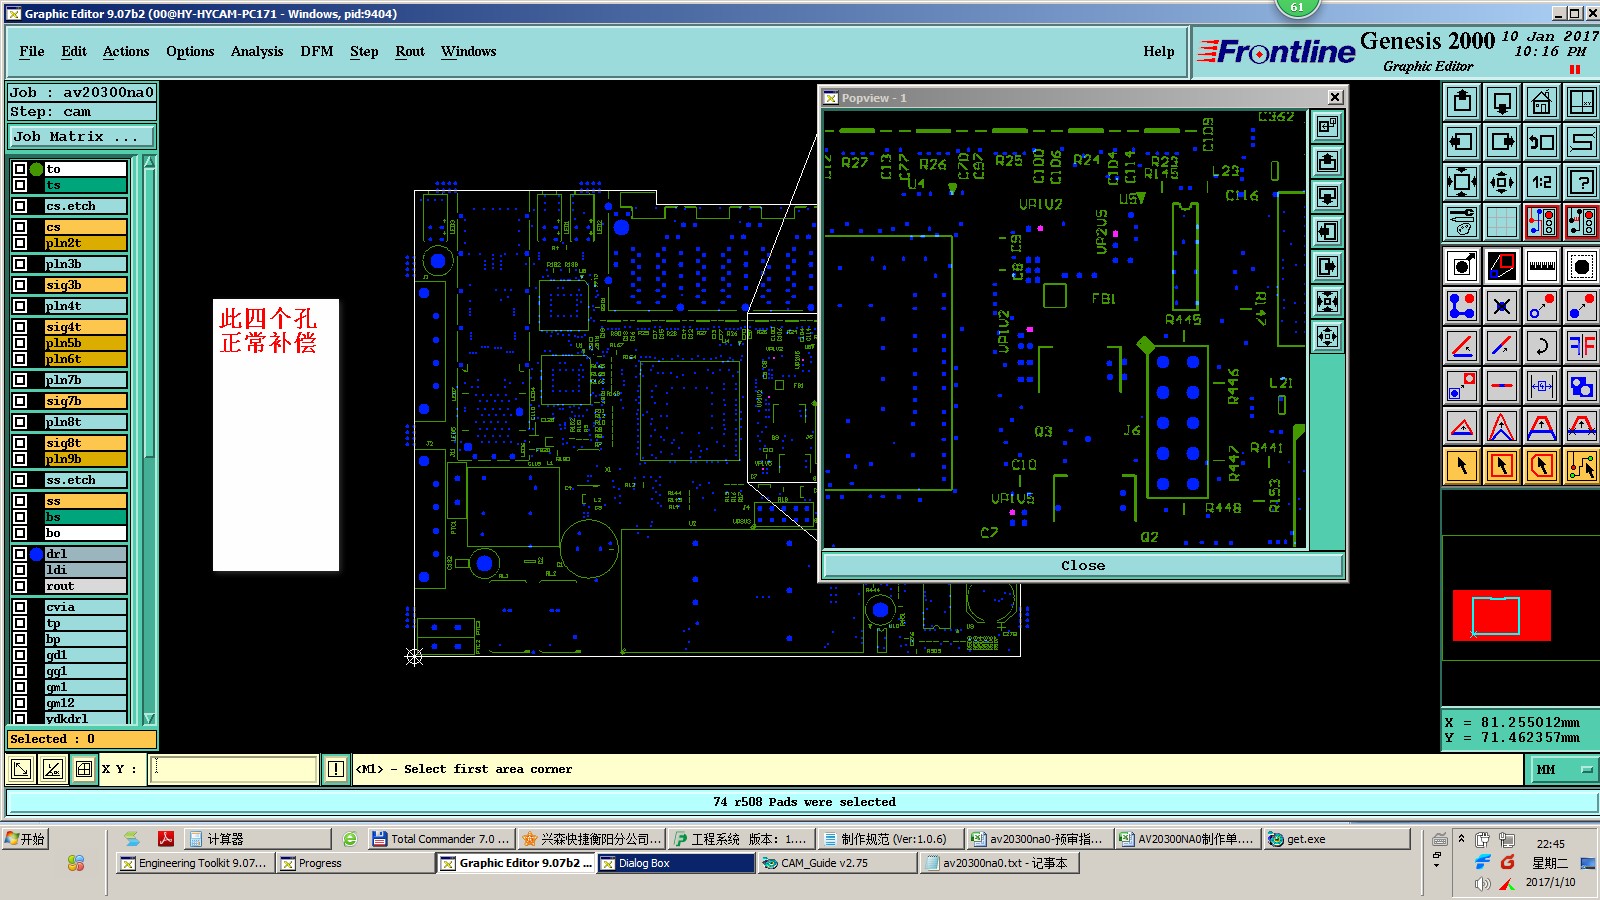Open the XY coordinate window icon
The width and height of the screenshot is (1600, 900).
pos(1582,102)
